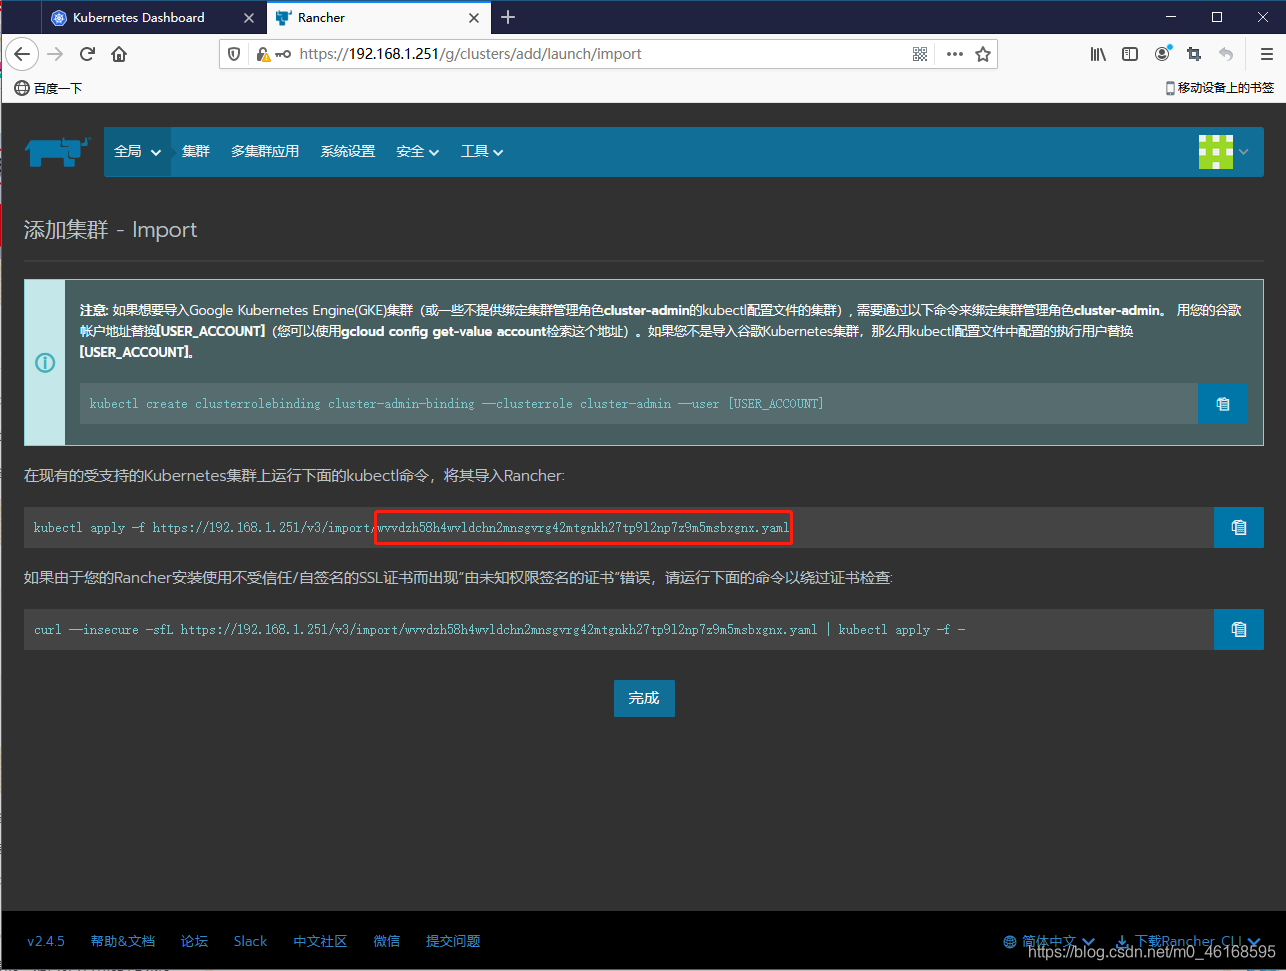Open the QR code icon in address bar

tap(920, 54)
